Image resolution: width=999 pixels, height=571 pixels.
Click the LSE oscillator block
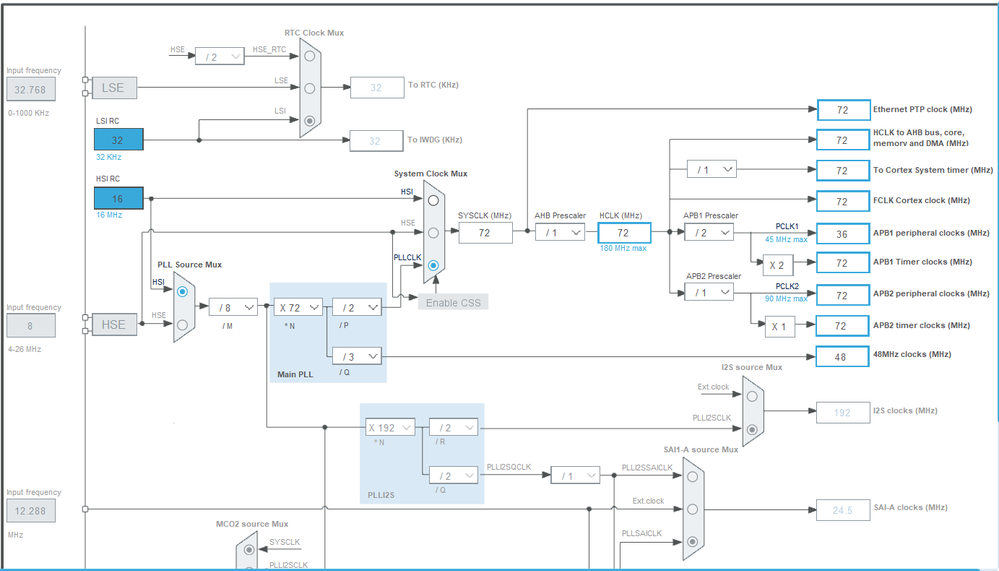click(x=115, y=88)
